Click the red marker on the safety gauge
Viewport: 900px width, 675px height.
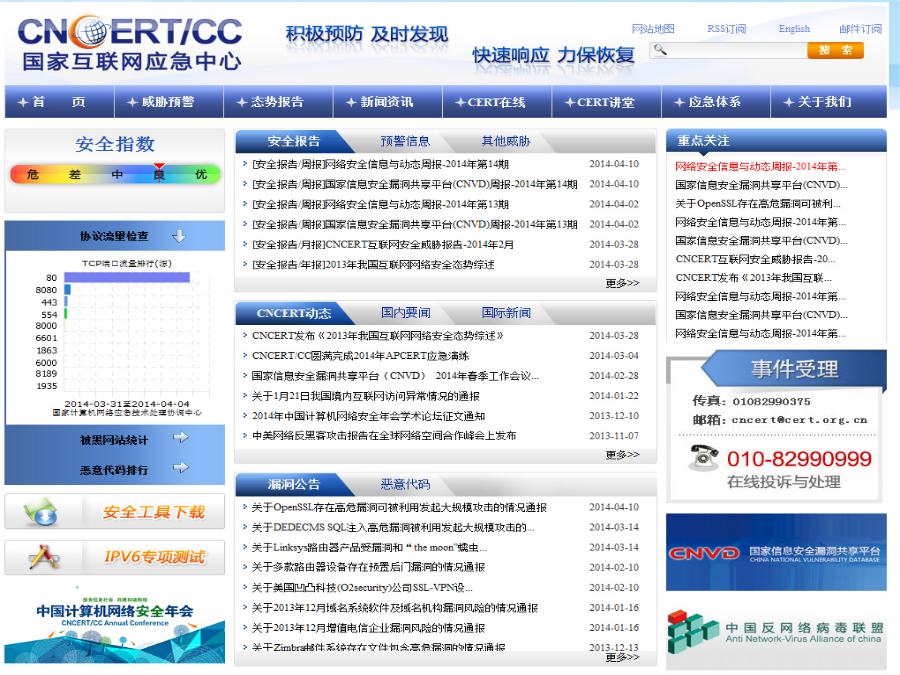159,167
